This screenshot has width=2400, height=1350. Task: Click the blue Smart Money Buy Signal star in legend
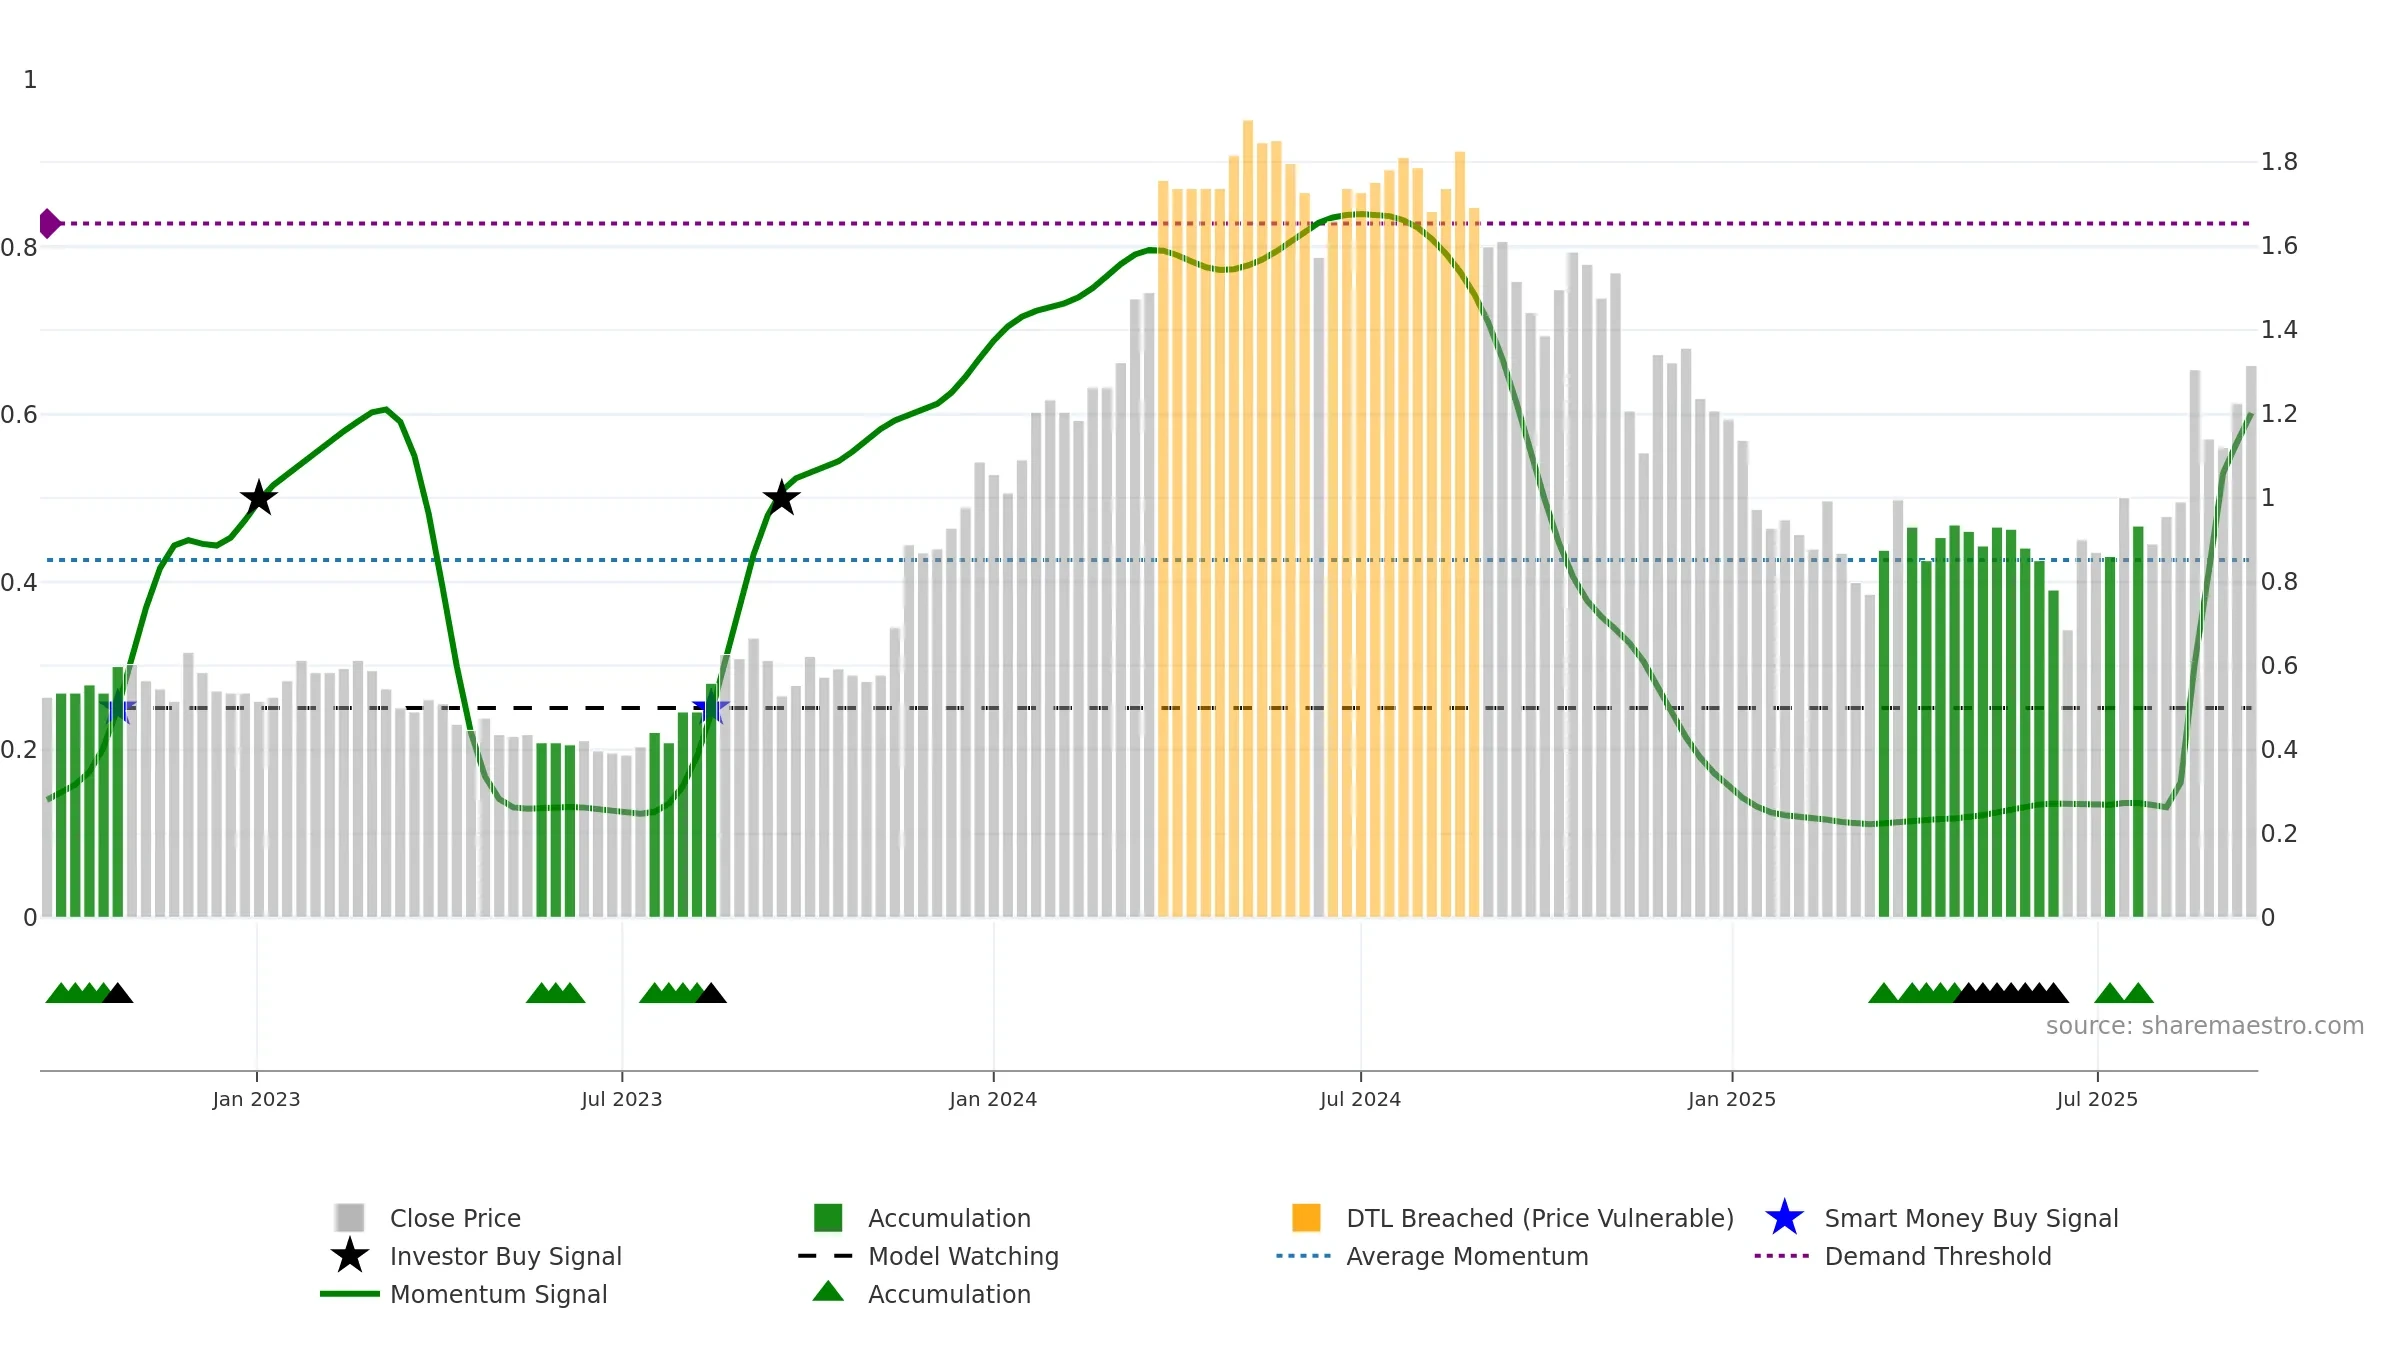[x=1784, y=1217]
